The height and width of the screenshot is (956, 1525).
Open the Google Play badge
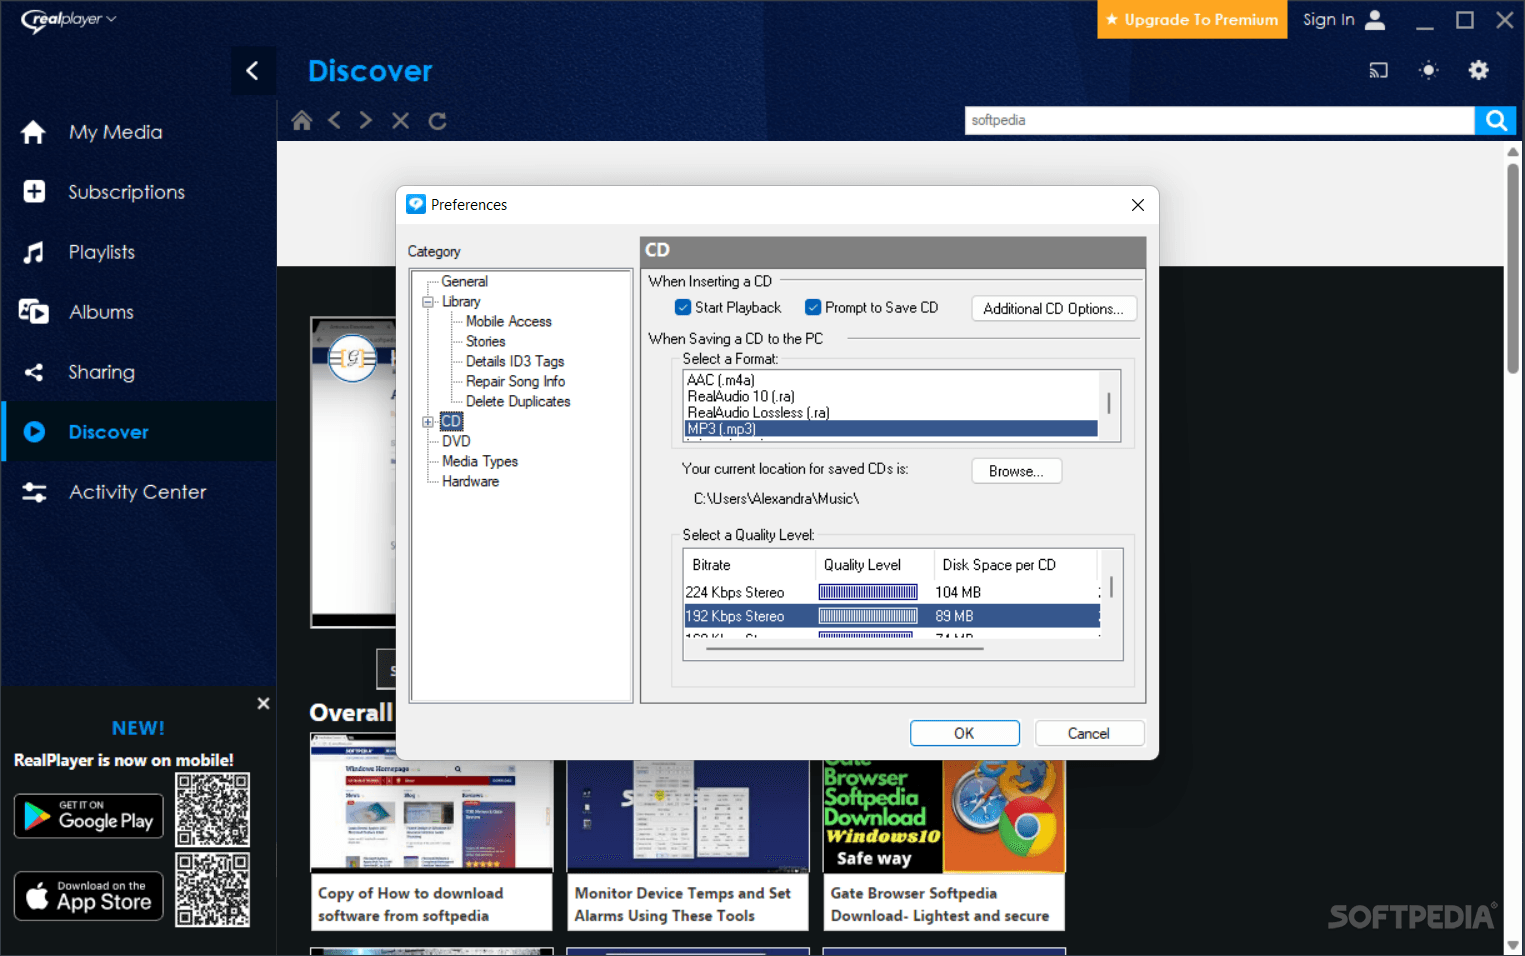coord(89,816)
